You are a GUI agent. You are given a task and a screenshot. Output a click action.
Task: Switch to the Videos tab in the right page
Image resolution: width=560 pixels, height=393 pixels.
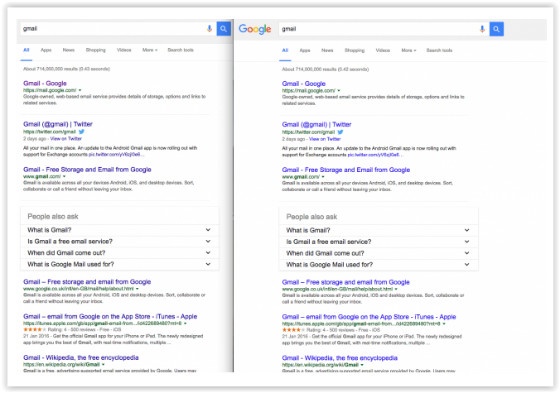point(382,50)
